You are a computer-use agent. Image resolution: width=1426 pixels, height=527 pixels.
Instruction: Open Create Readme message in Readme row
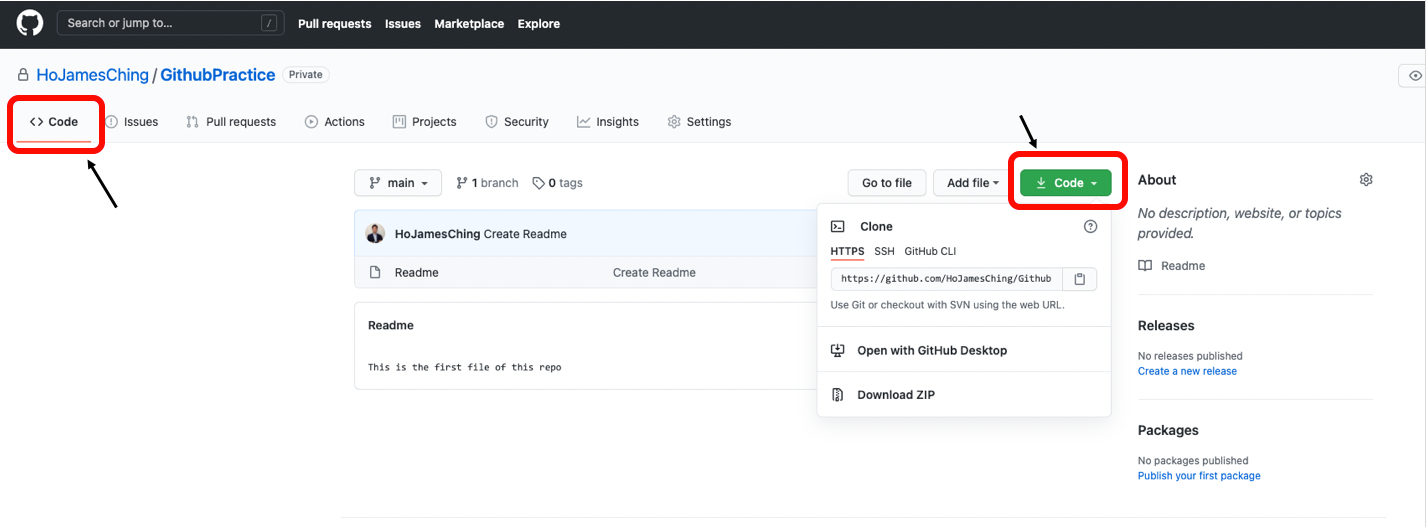point(654,273)
